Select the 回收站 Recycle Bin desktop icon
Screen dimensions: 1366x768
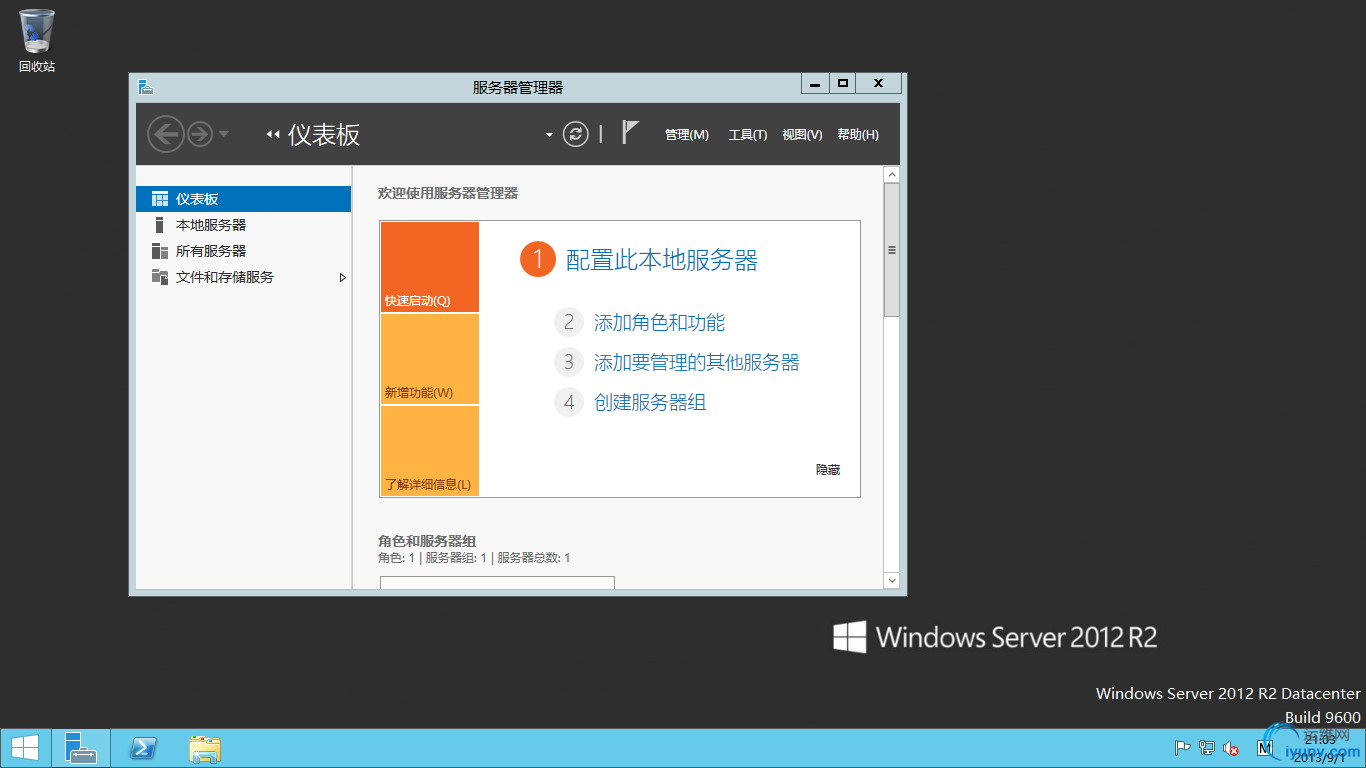[37, 41]
